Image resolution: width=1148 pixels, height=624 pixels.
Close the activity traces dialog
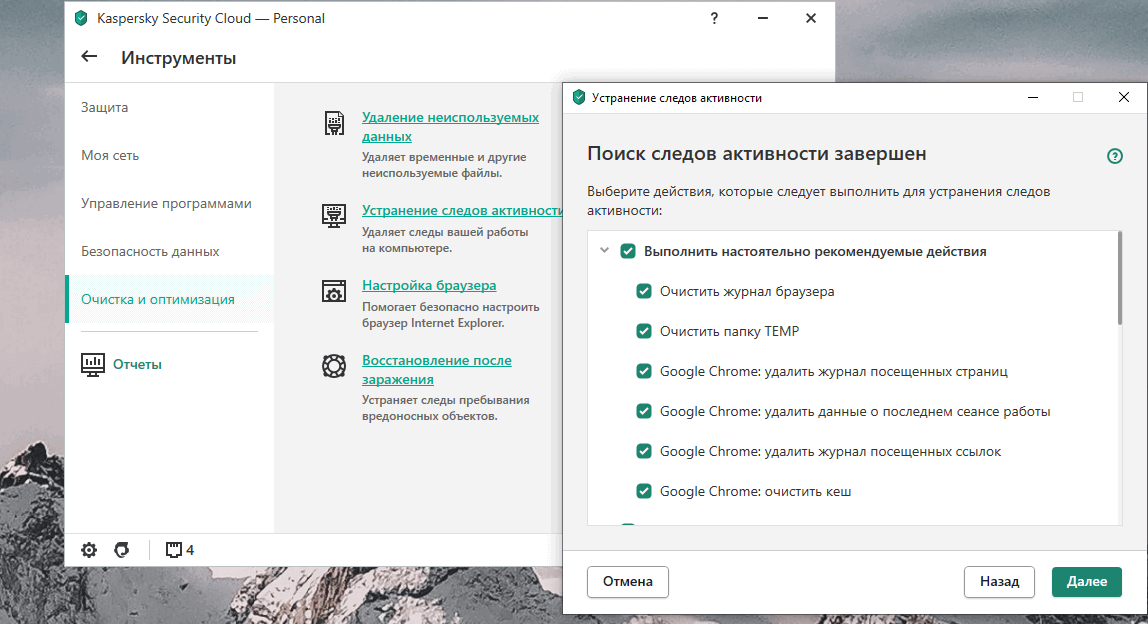(1124, 97)
